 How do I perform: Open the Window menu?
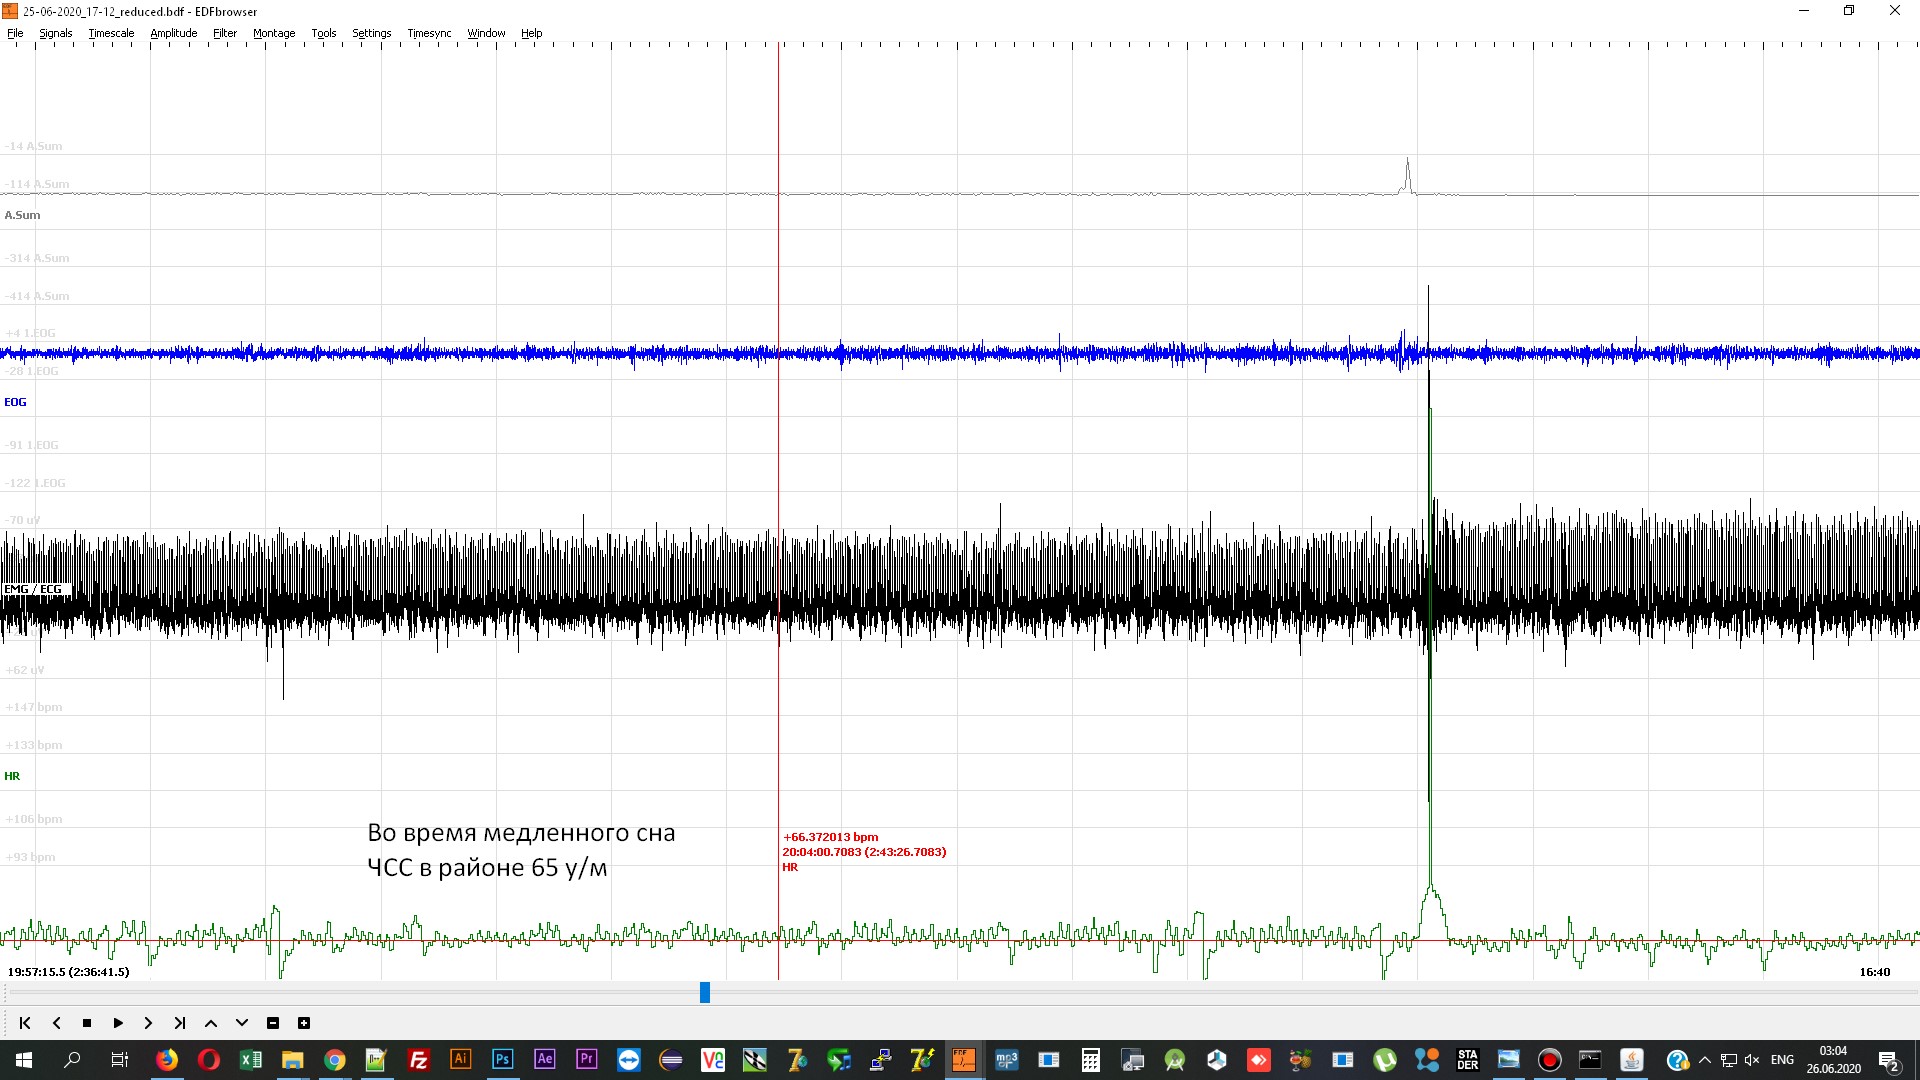[x=487, y=33]
